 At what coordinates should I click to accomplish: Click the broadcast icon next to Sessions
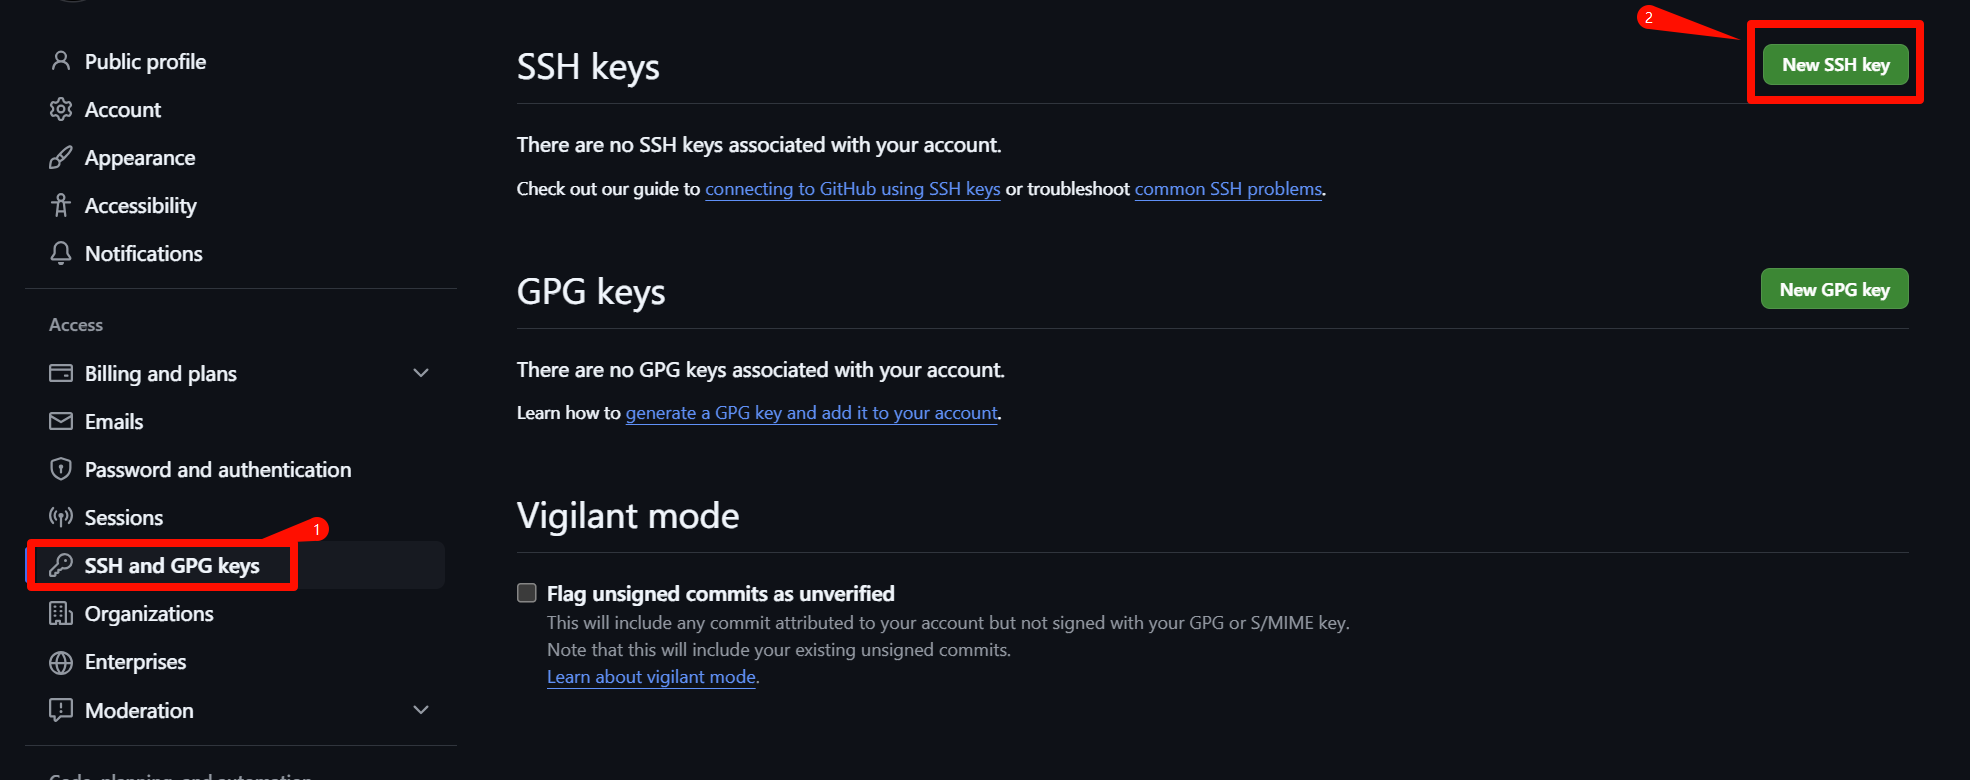tap(61, 517)
